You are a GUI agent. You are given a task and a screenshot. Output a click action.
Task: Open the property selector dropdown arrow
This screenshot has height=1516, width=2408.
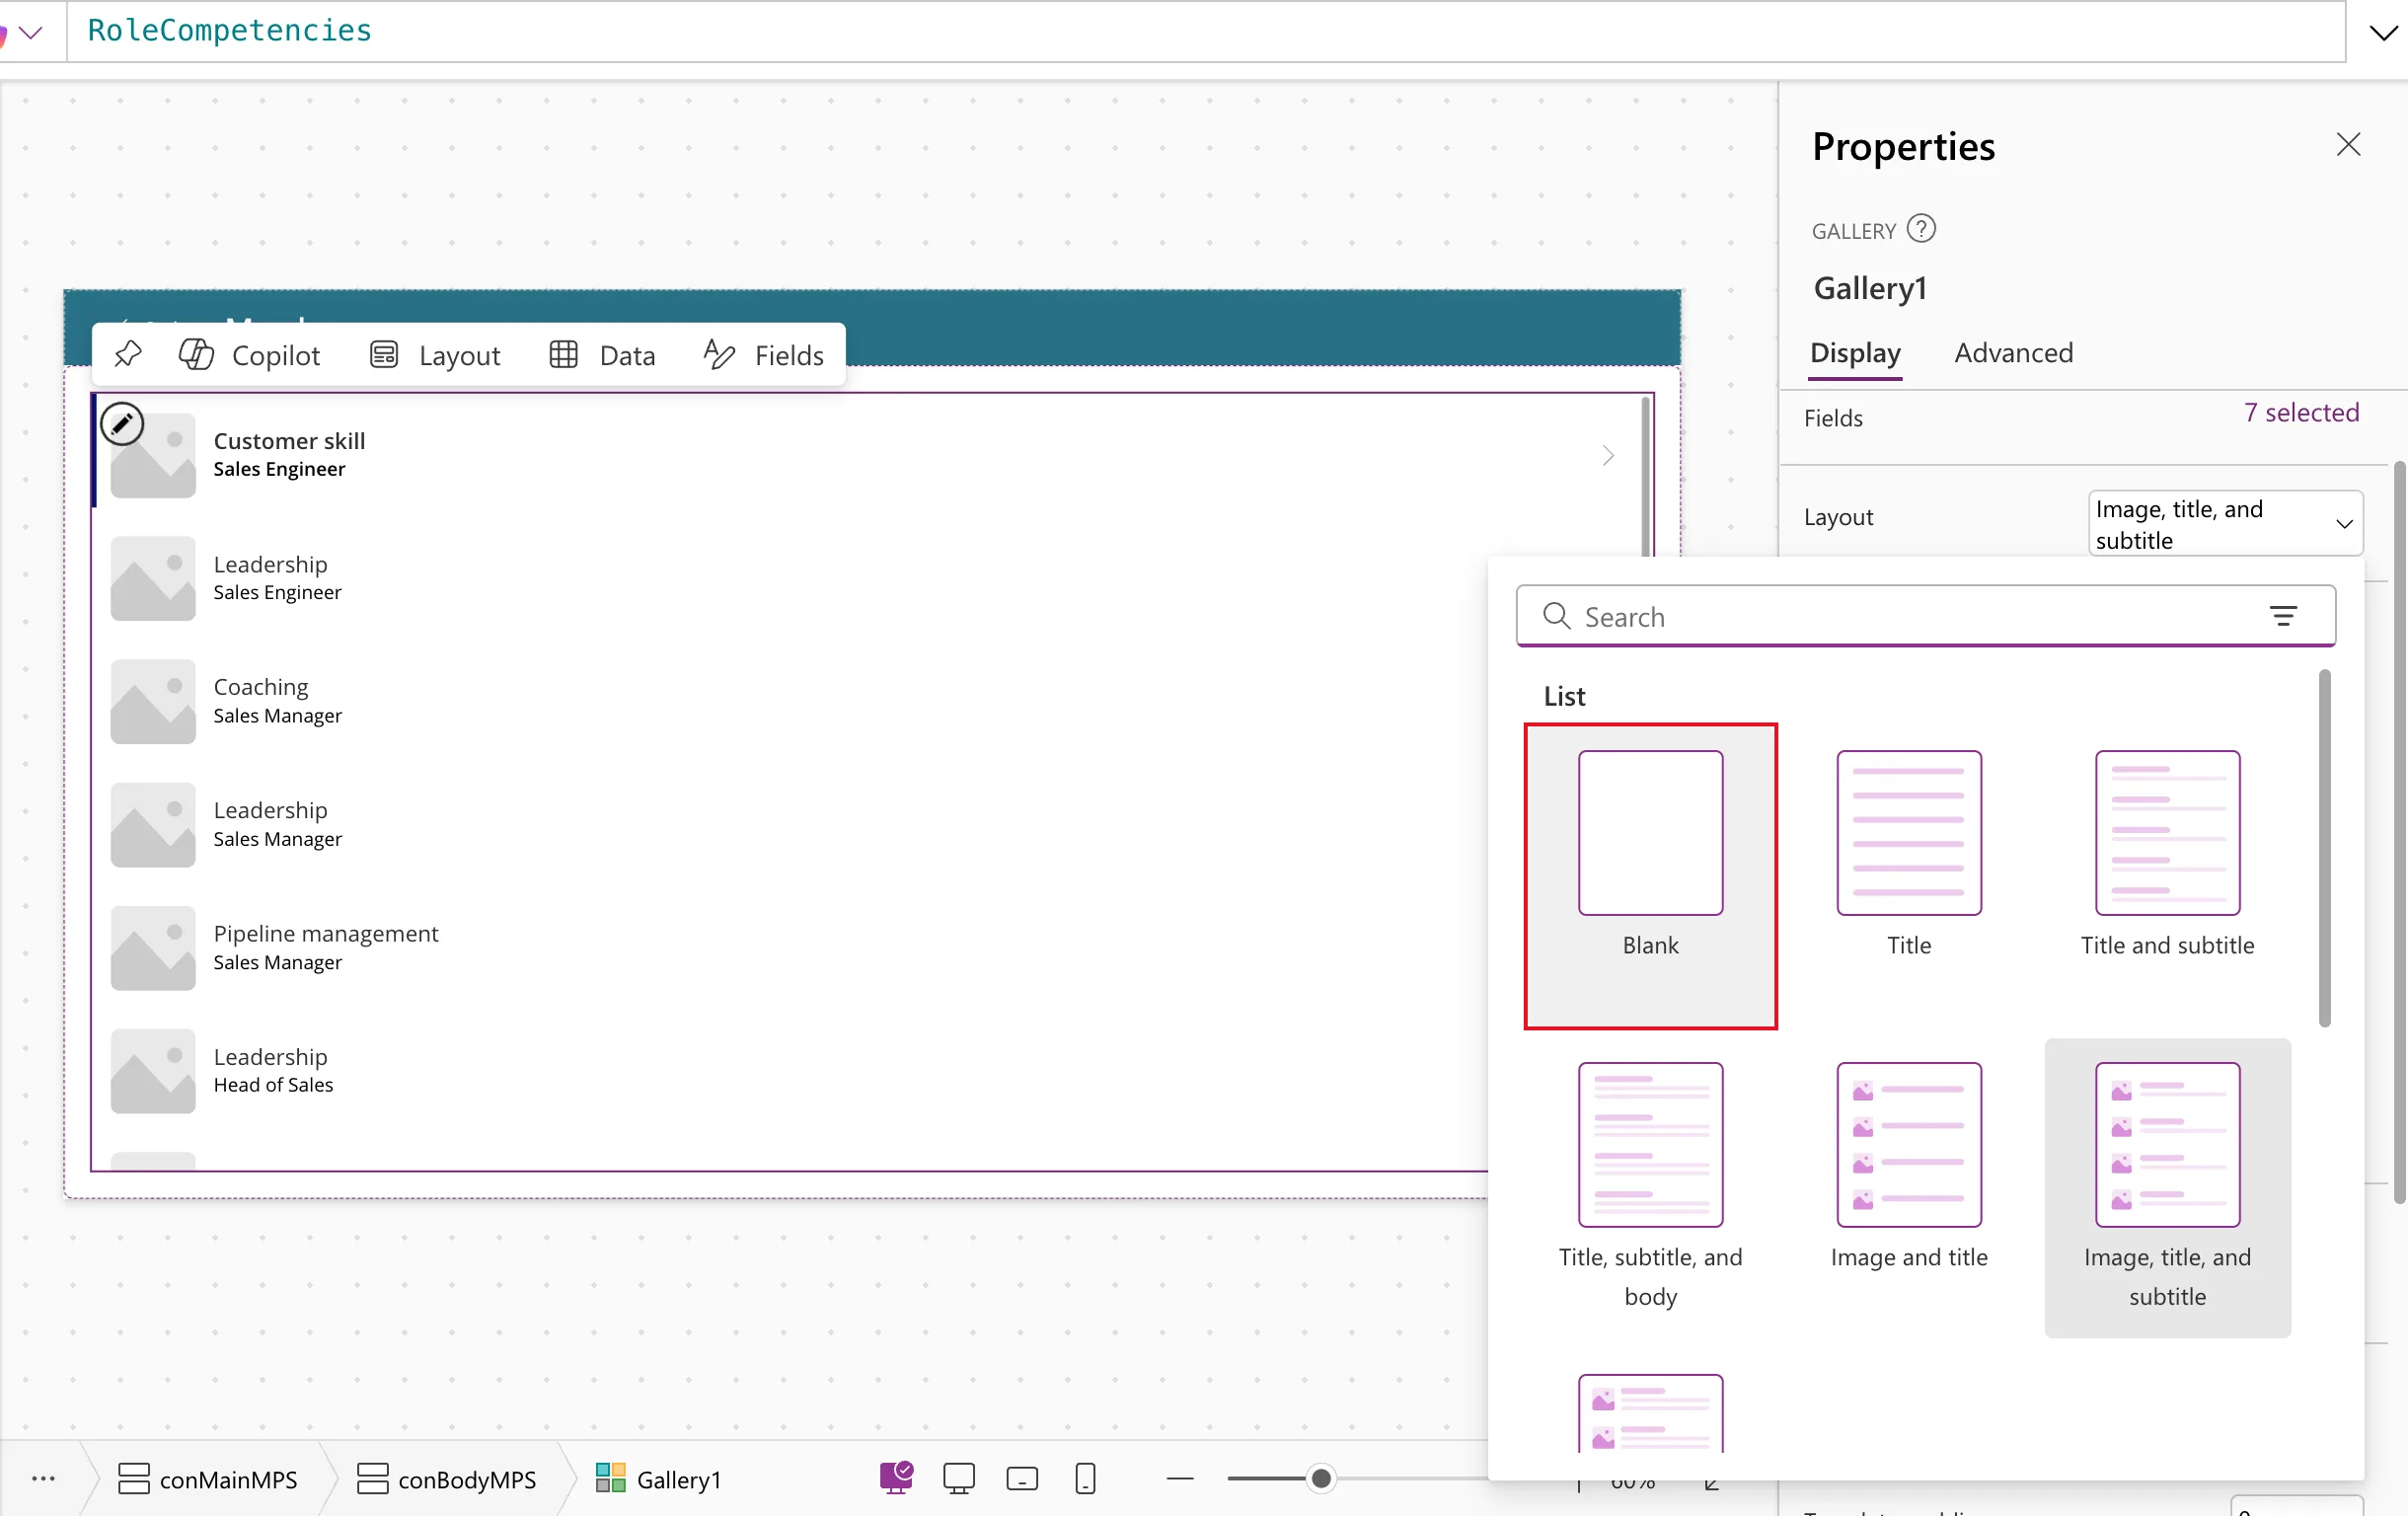click(x=30, y=33)
